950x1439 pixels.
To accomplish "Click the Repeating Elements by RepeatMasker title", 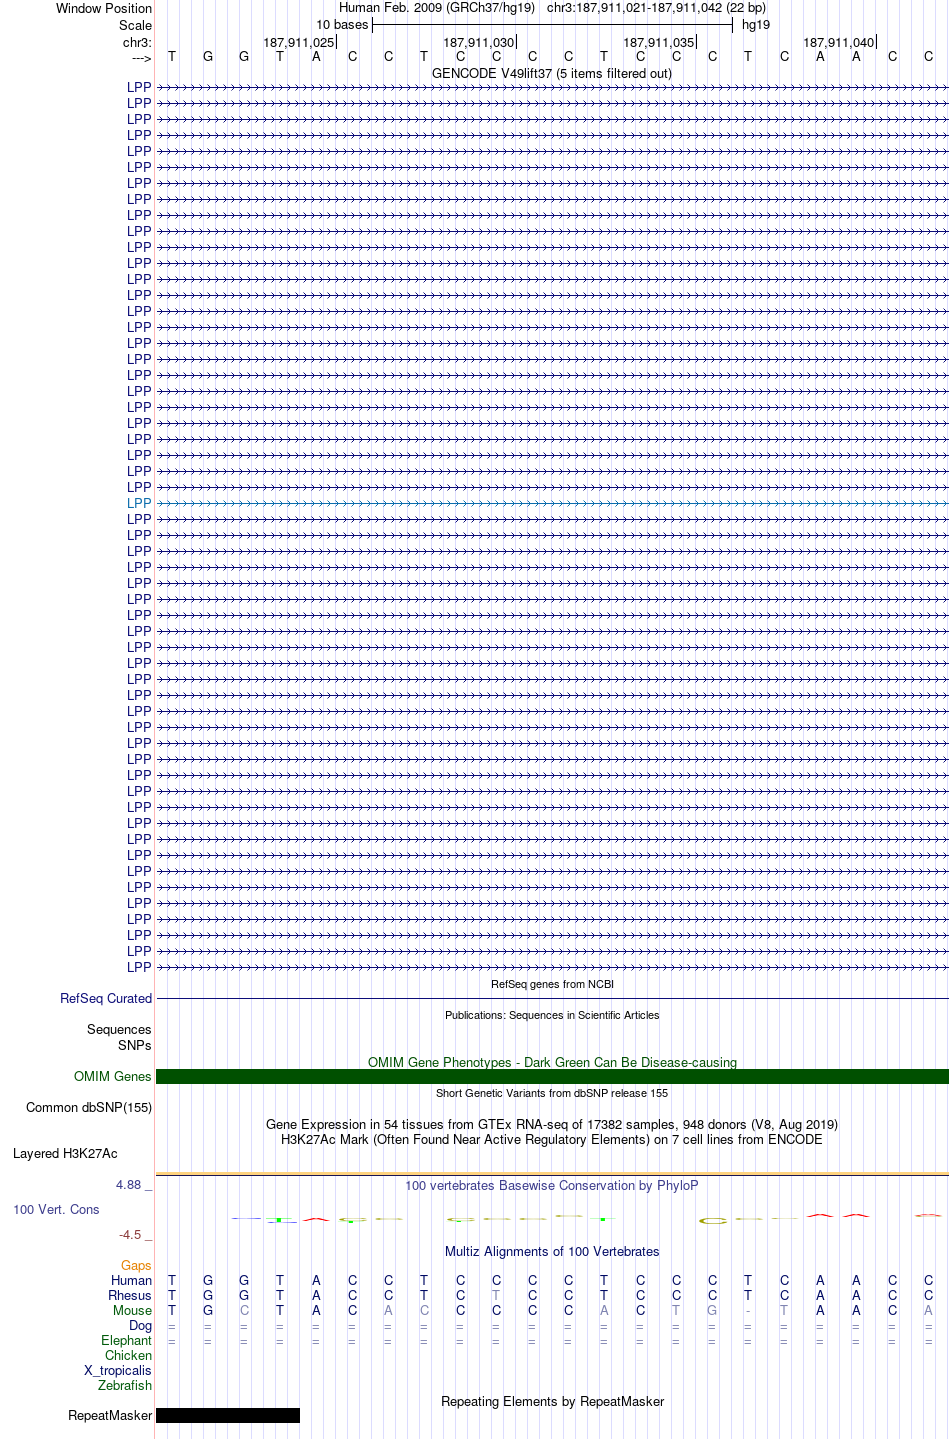I will pyautogui.click(x=552, y=1401).
